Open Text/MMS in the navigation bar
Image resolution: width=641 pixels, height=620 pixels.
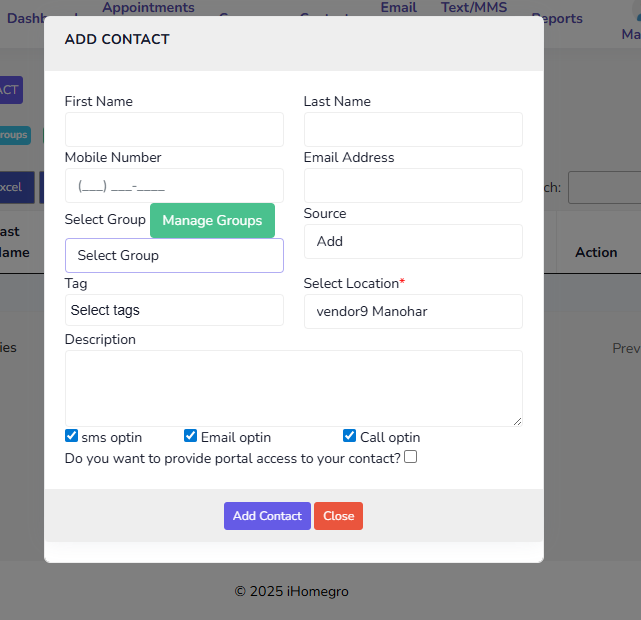point(474,8)
